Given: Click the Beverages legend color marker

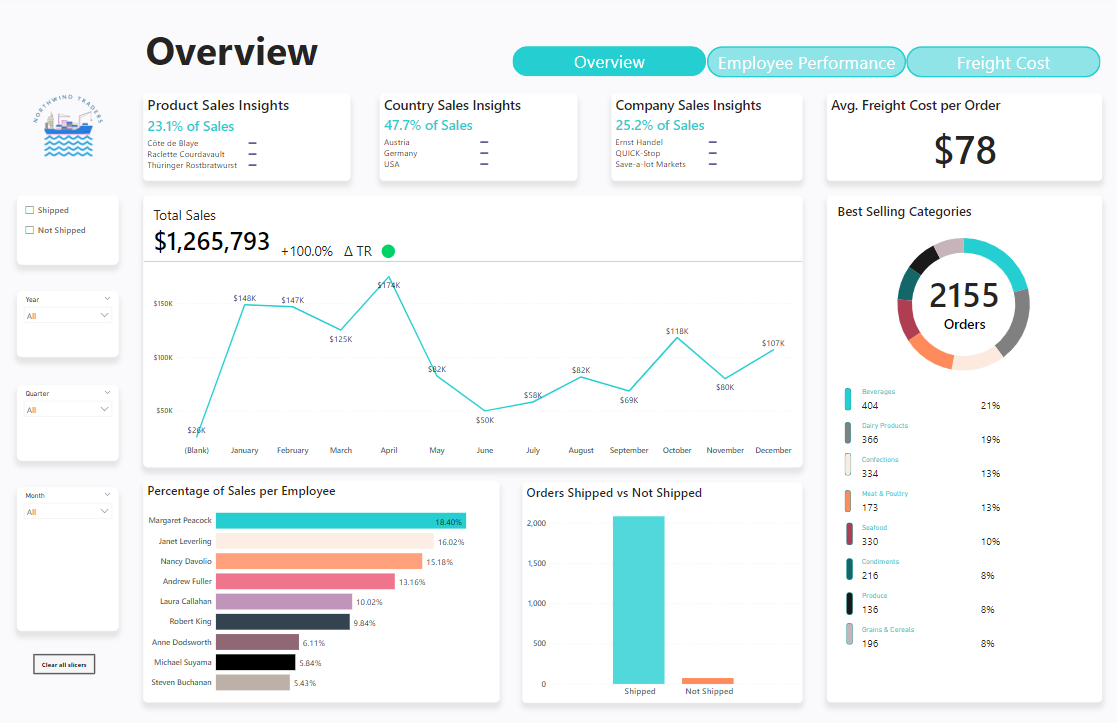Looking at the screenshot, I should (x=848, y=399).
